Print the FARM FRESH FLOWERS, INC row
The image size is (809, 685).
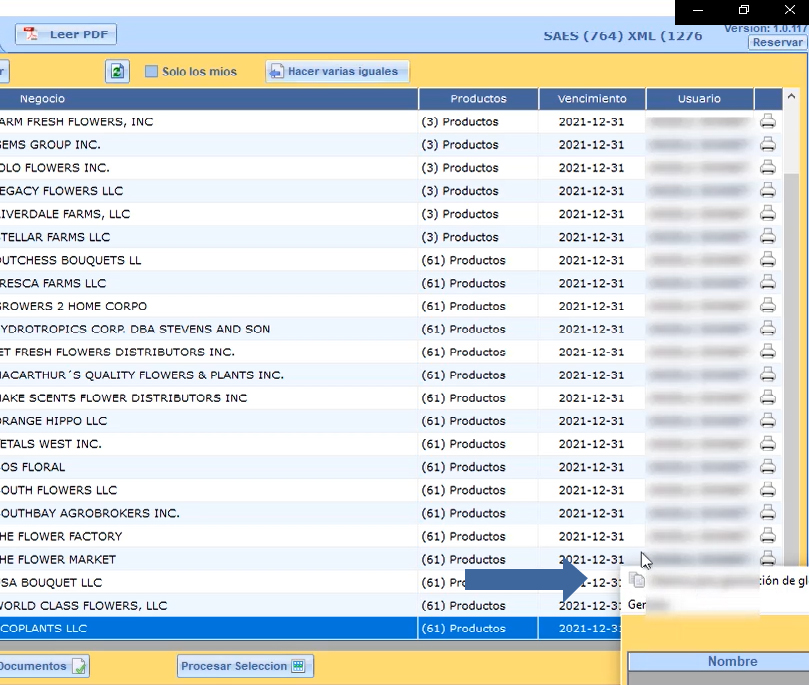767,121
